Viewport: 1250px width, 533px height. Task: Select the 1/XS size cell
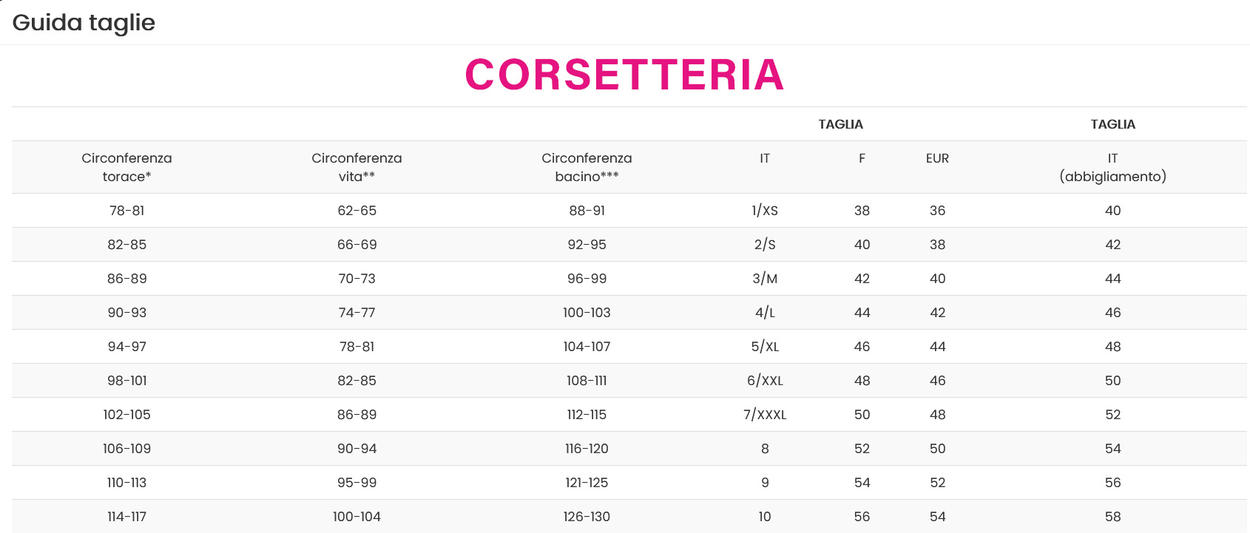point(765,211)
